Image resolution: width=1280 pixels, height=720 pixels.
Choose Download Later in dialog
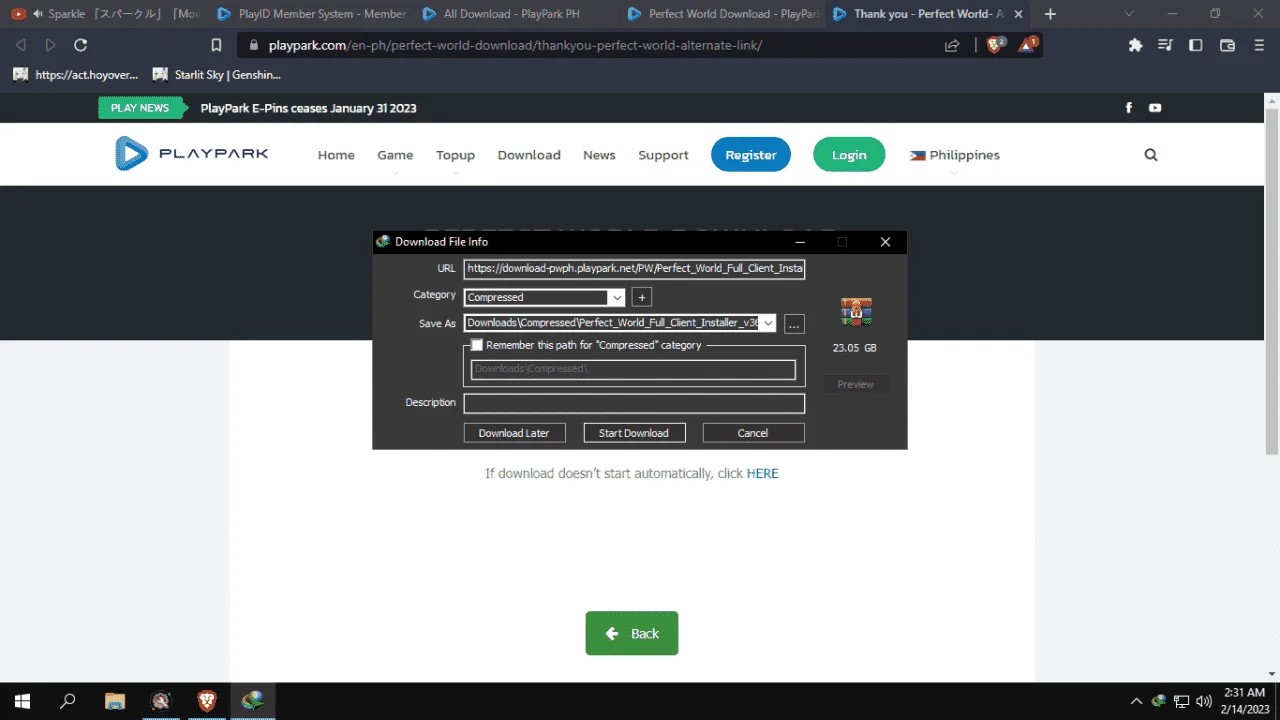point(514,433)
